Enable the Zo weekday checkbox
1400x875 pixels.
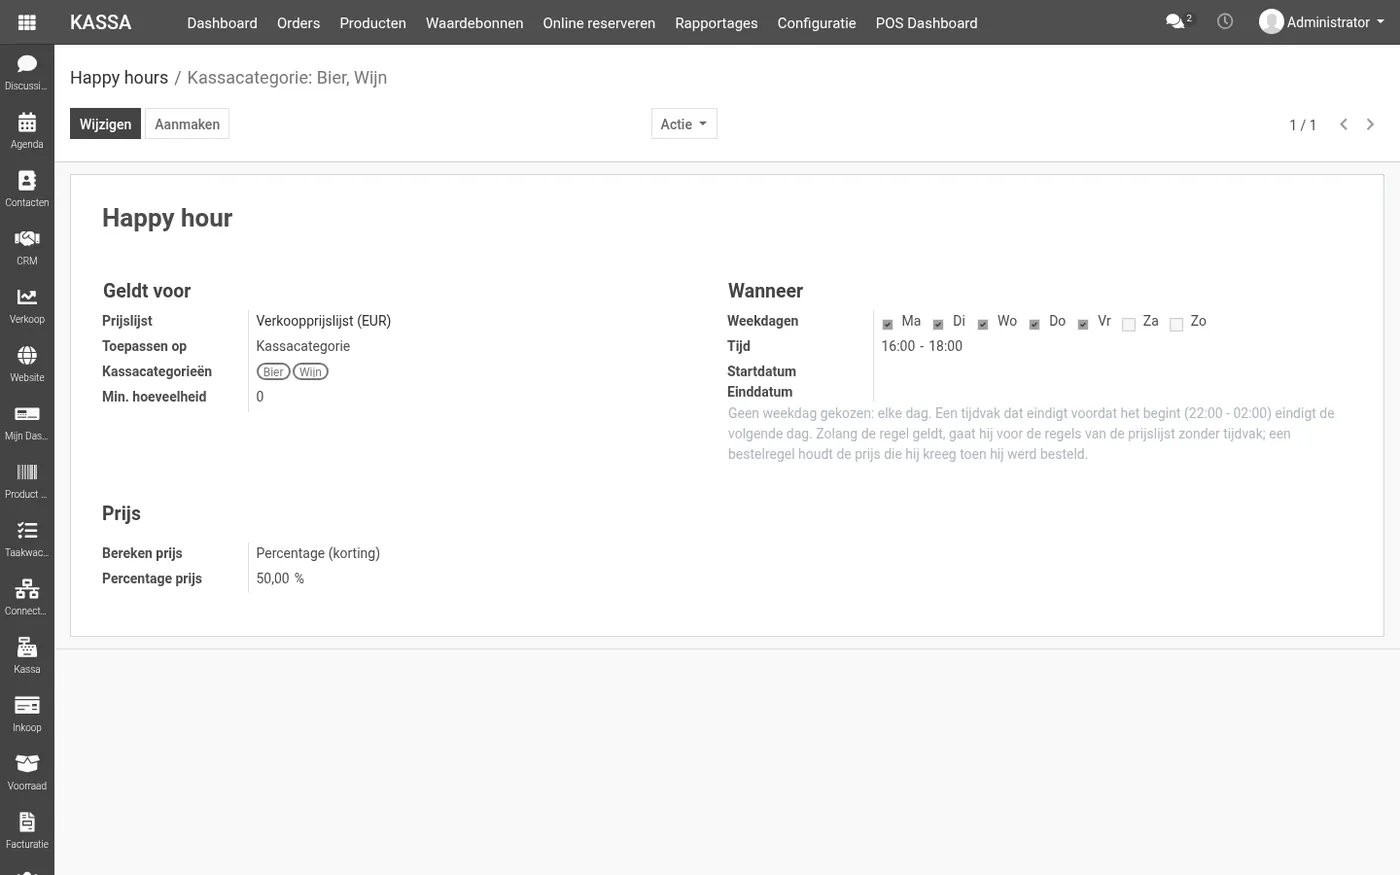(1176, 324)
